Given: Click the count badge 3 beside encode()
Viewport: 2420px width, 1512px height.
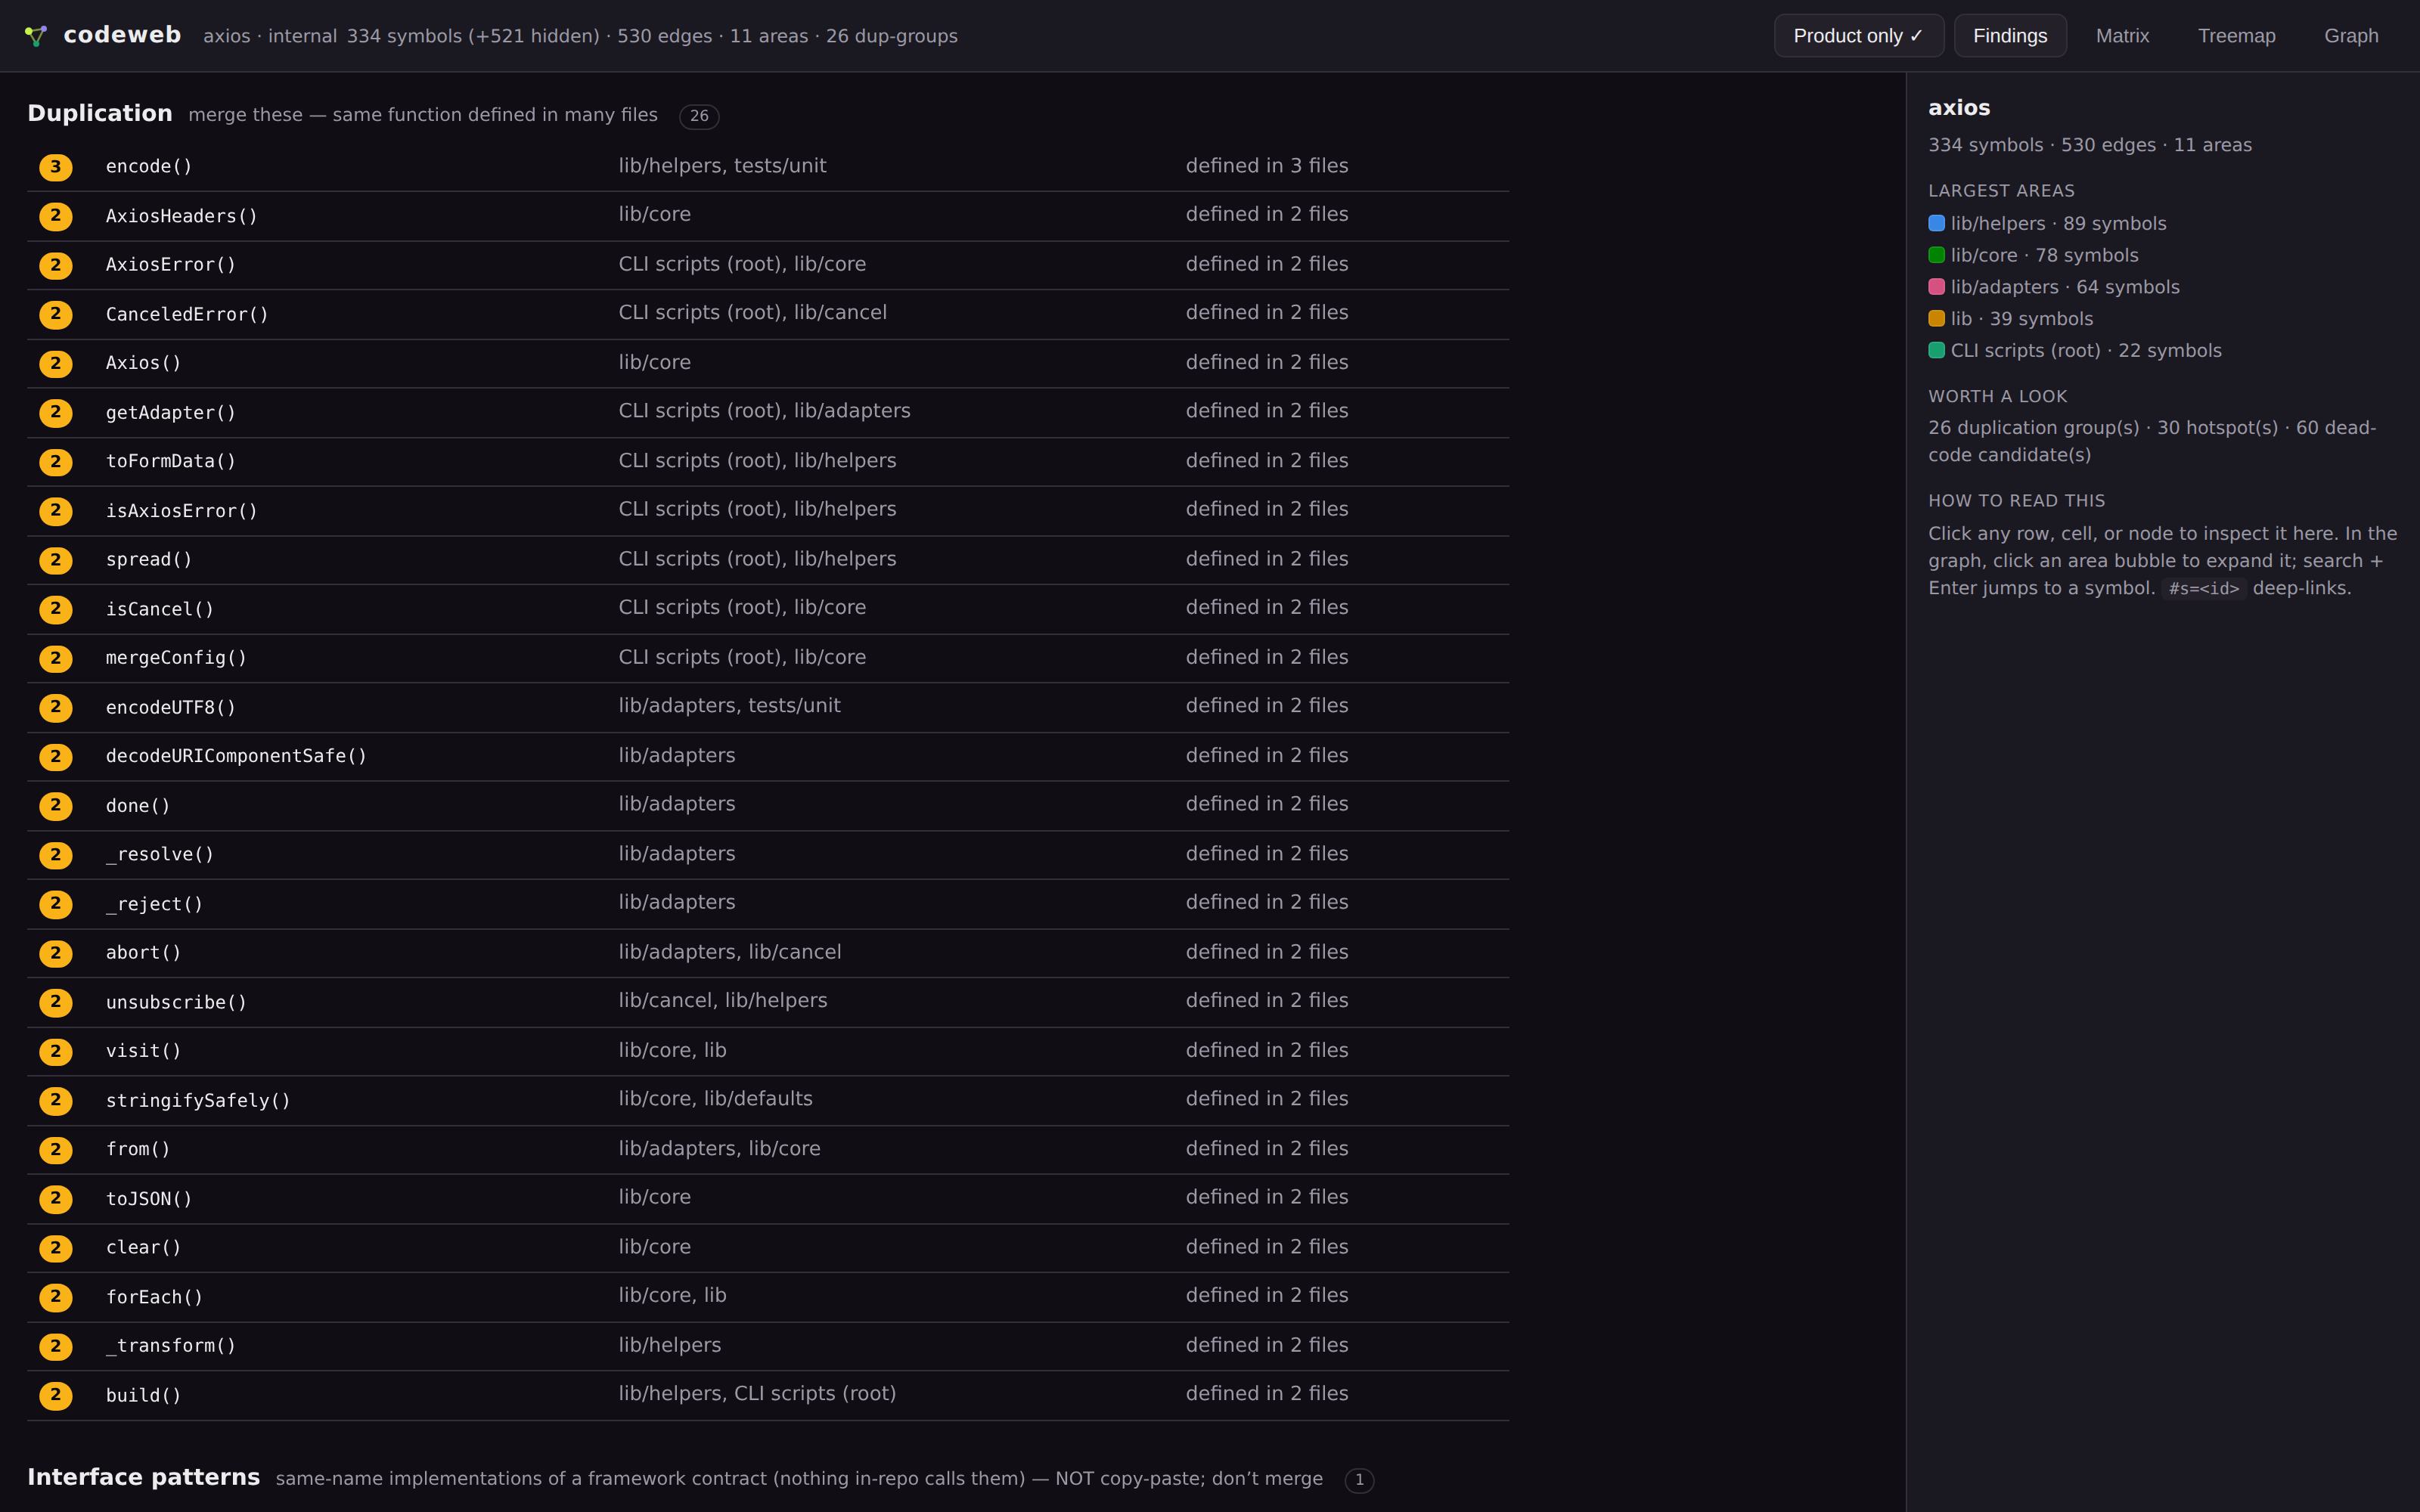Looking at the screenshot, I should pyautogui.click(x=56, y=167).
